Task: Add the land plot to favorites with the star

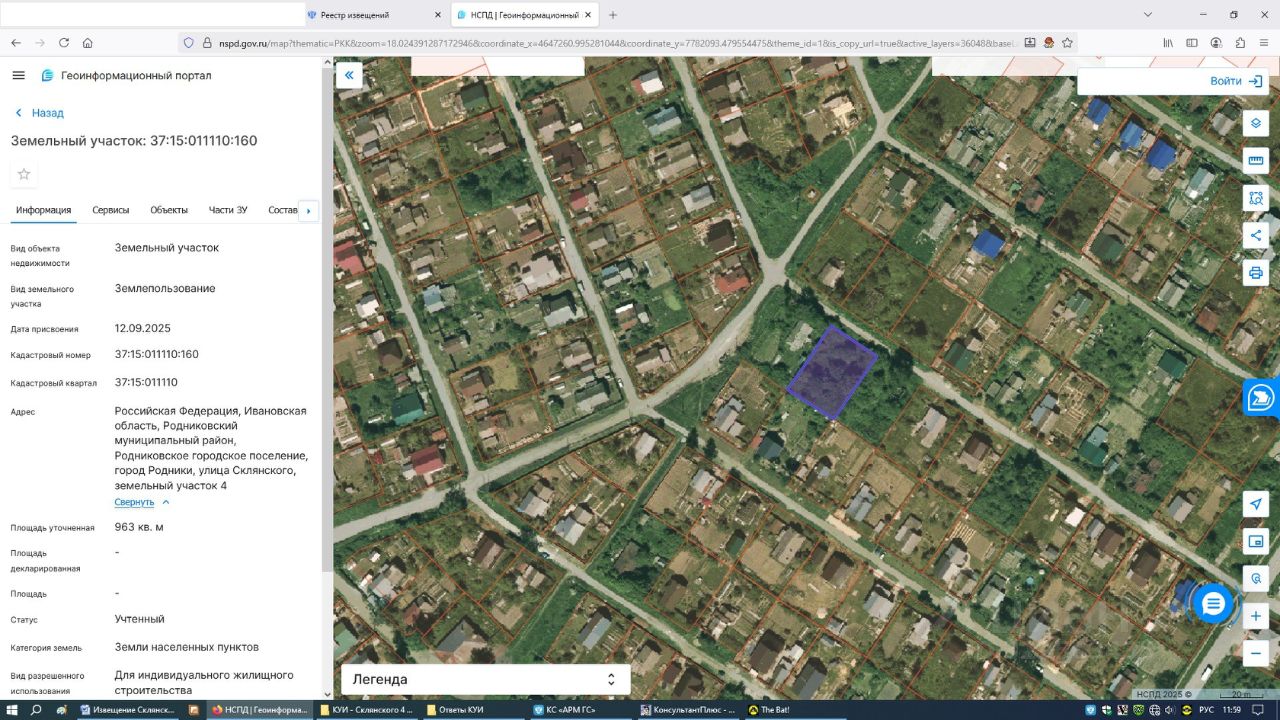Action: point(24,174)
